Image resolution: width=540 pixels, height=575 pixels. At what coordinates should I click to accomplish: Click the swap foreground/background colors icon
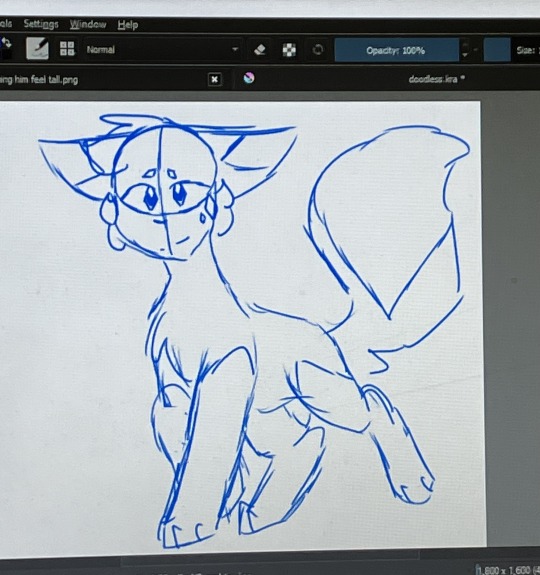(6, 43)
